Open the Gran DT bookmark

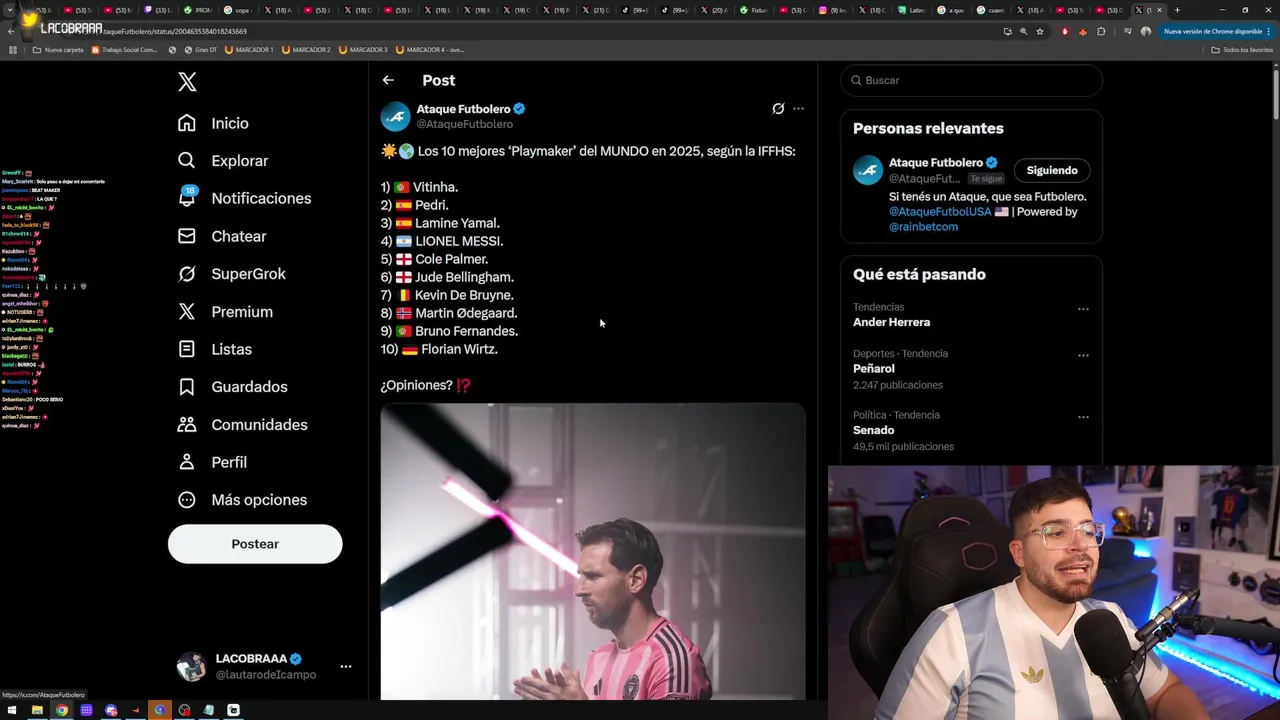coord(199,50)
